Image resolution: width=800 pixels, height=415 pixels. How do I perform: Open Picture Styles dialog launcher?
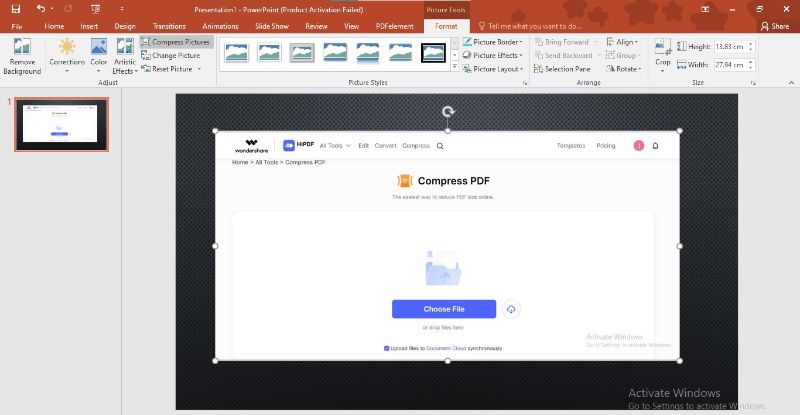coord(524,83)
